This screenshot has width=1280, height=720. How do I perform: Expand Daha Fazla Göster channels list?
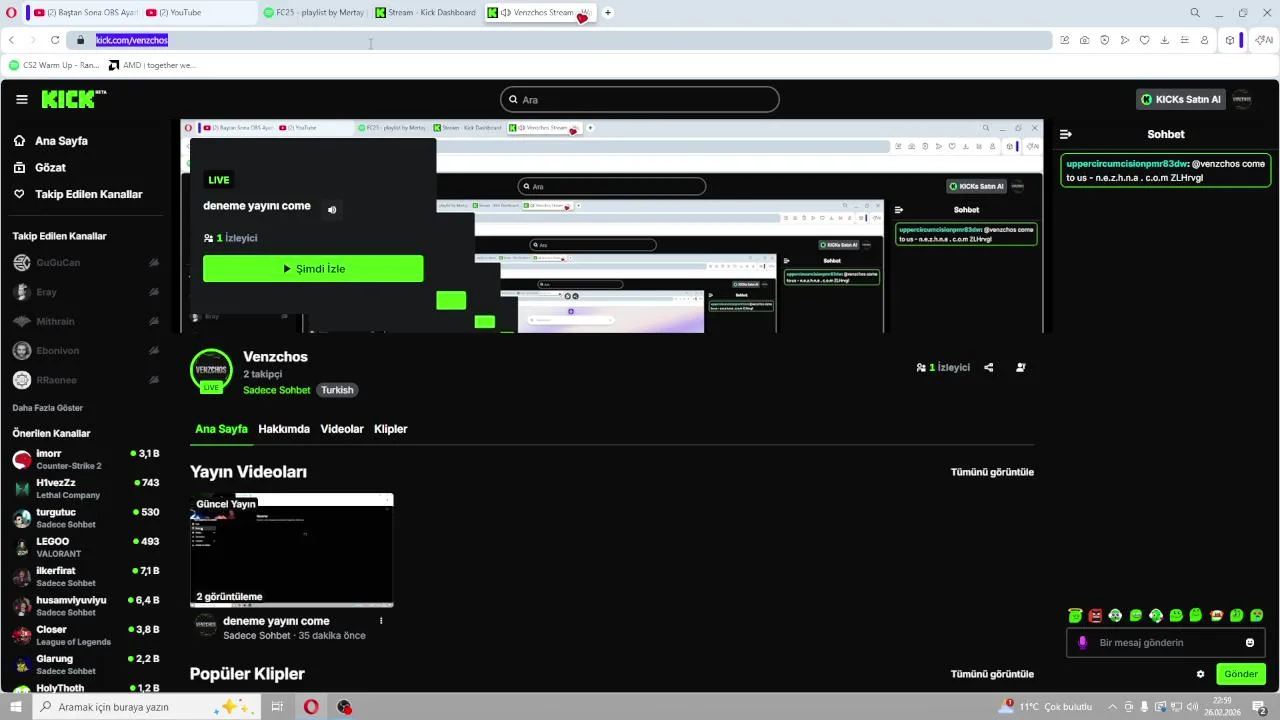click(48, 408)
